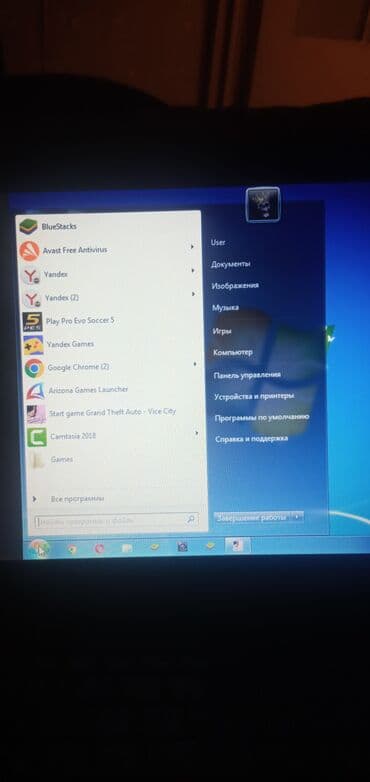370x782 pixels.
Task: Expand Camtasia 2018 jump list arrow
Action: point(196,433)
